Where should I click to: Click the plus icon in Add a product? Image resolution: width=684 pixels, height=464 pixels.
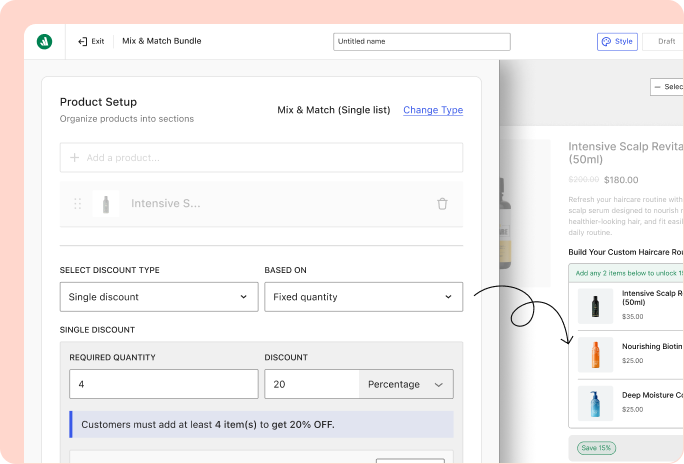[75, 157]
